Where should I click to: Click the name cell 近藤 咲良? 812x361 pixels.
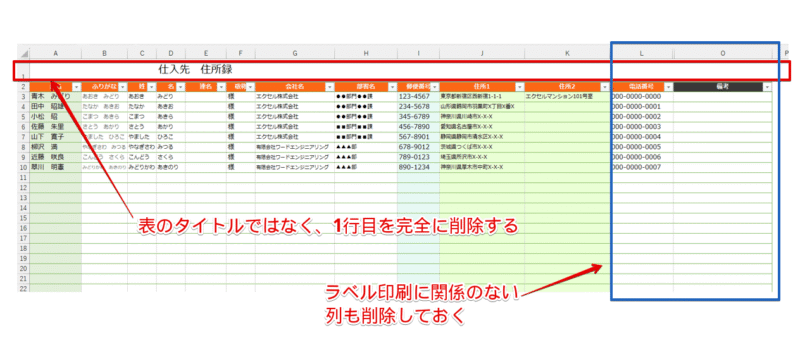tap(55, 157)
